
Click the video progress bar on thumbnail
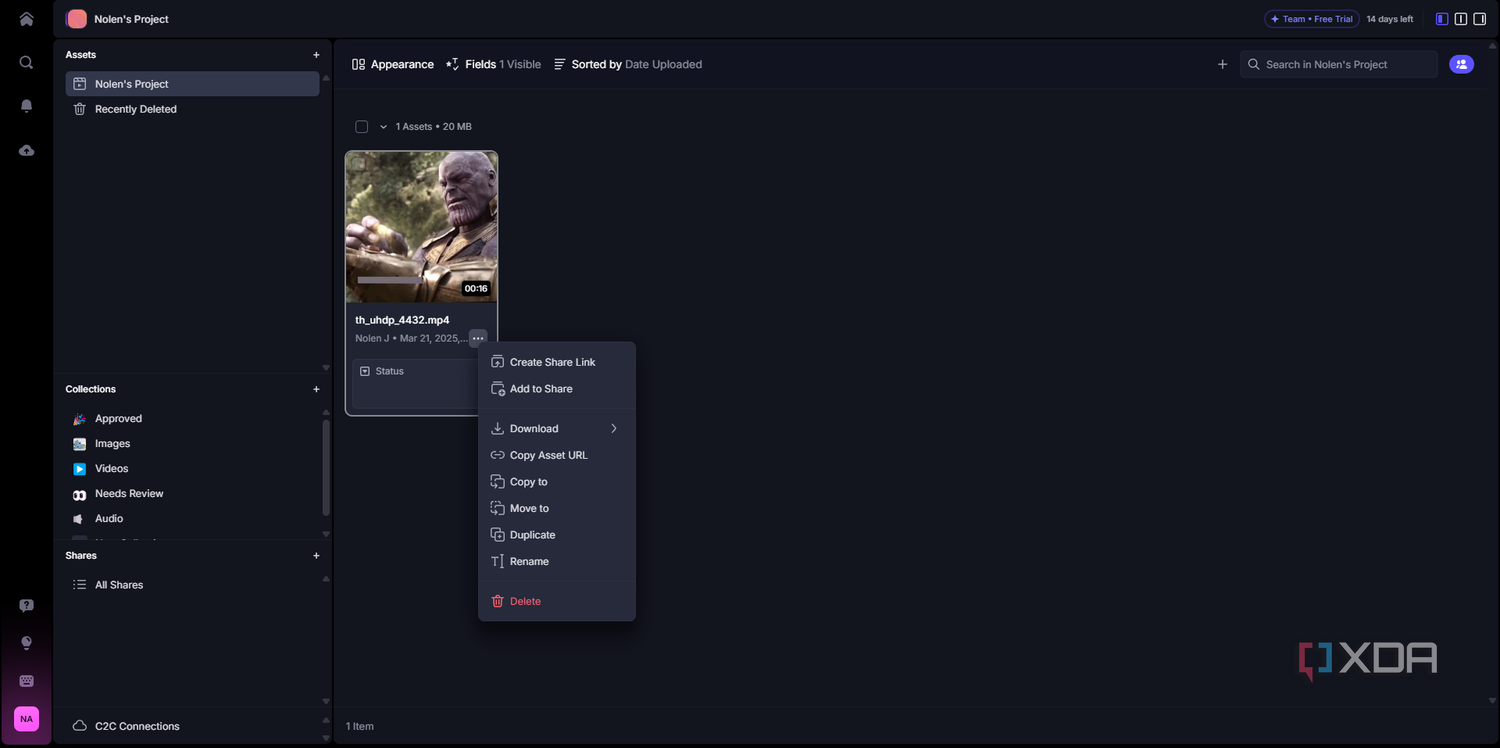(x=390, y=280)
